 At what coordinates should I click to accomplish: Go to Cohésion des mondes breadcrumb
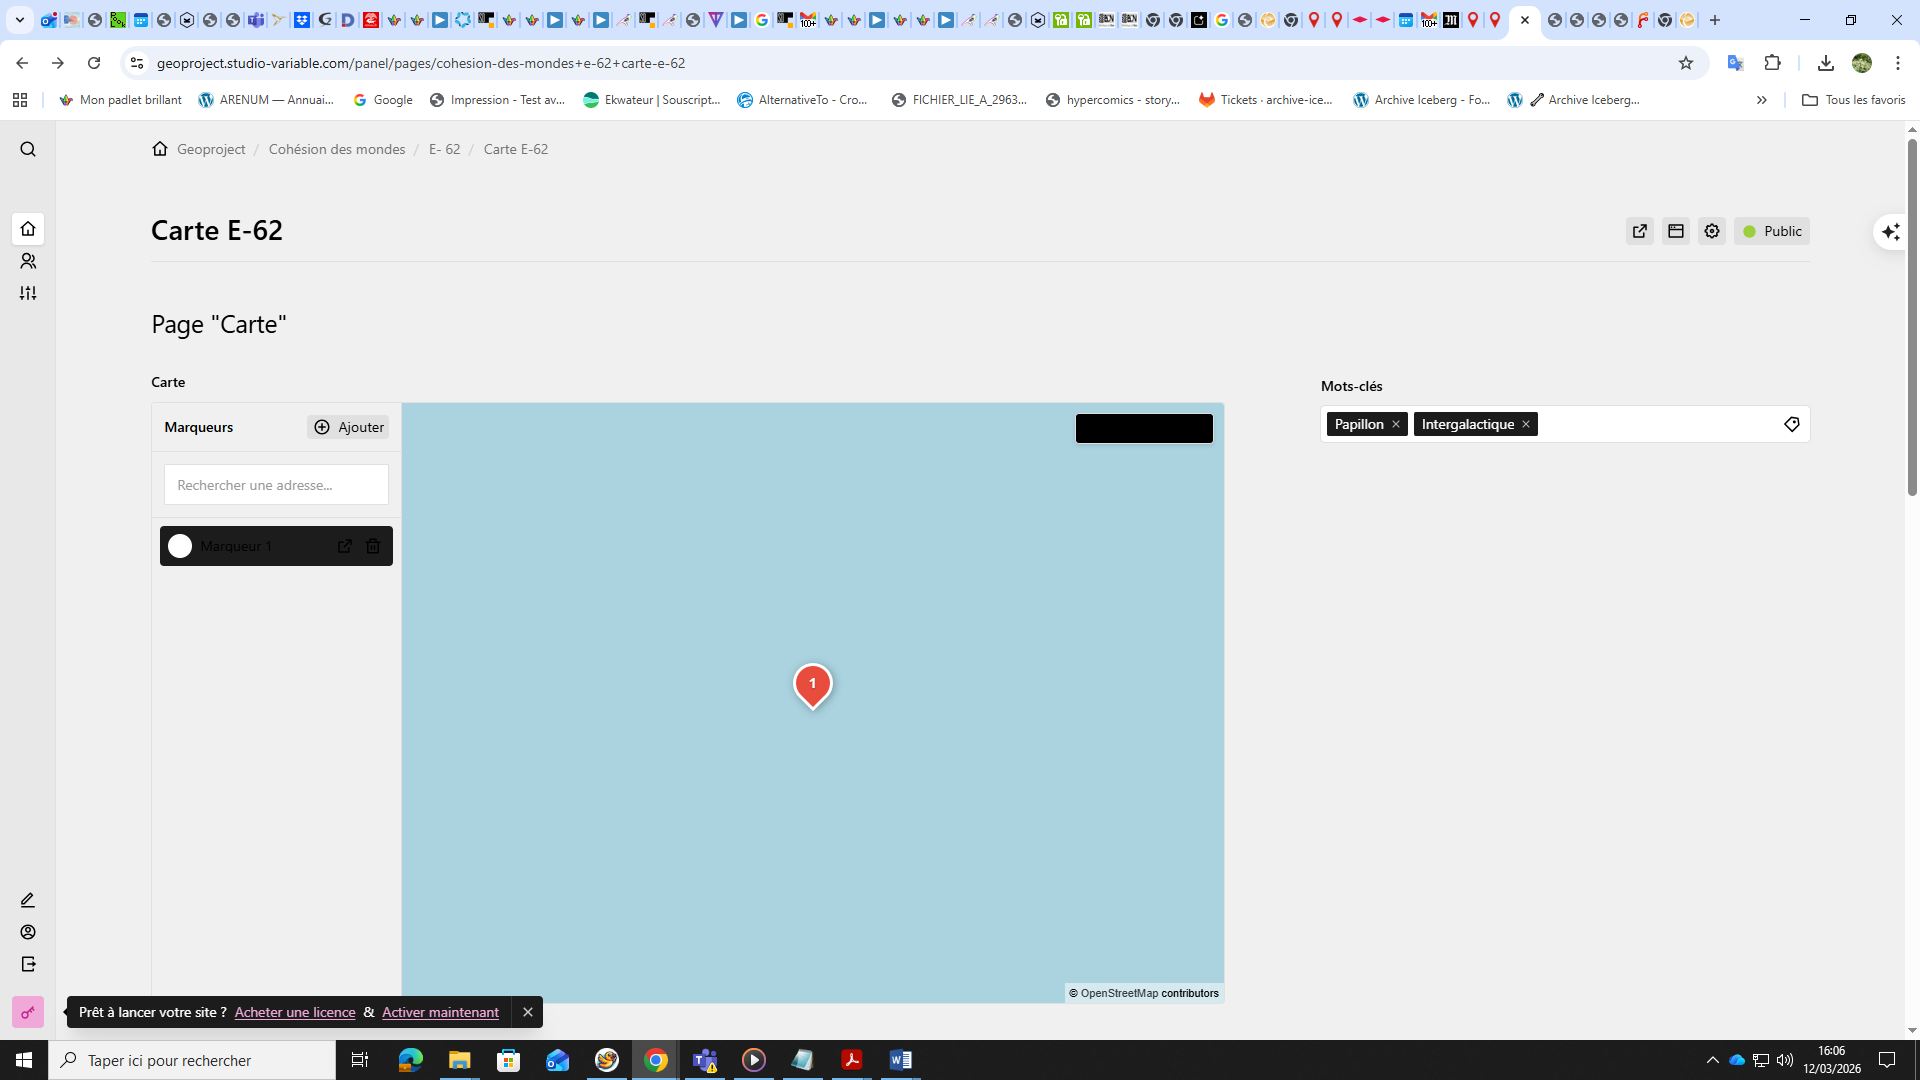[x=337, y=149]
